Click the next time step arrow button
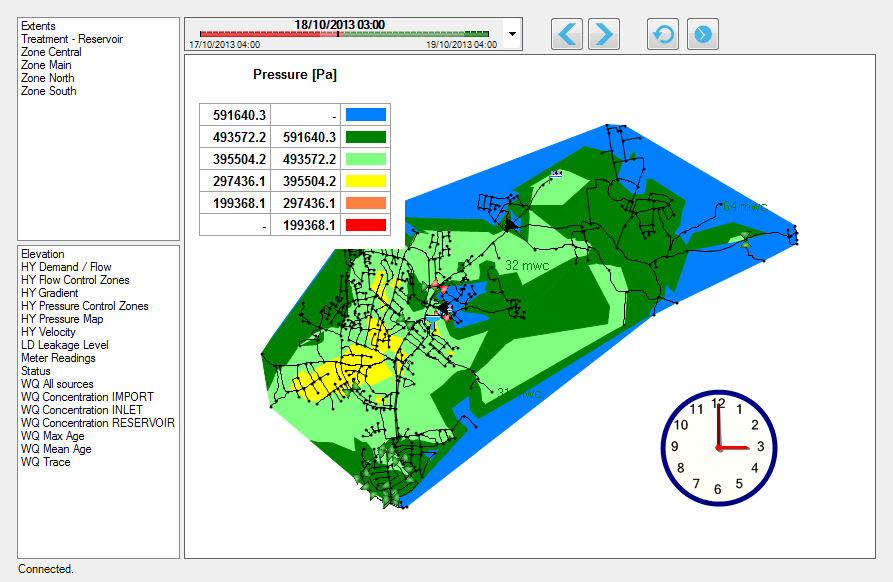 coord(603,34)
